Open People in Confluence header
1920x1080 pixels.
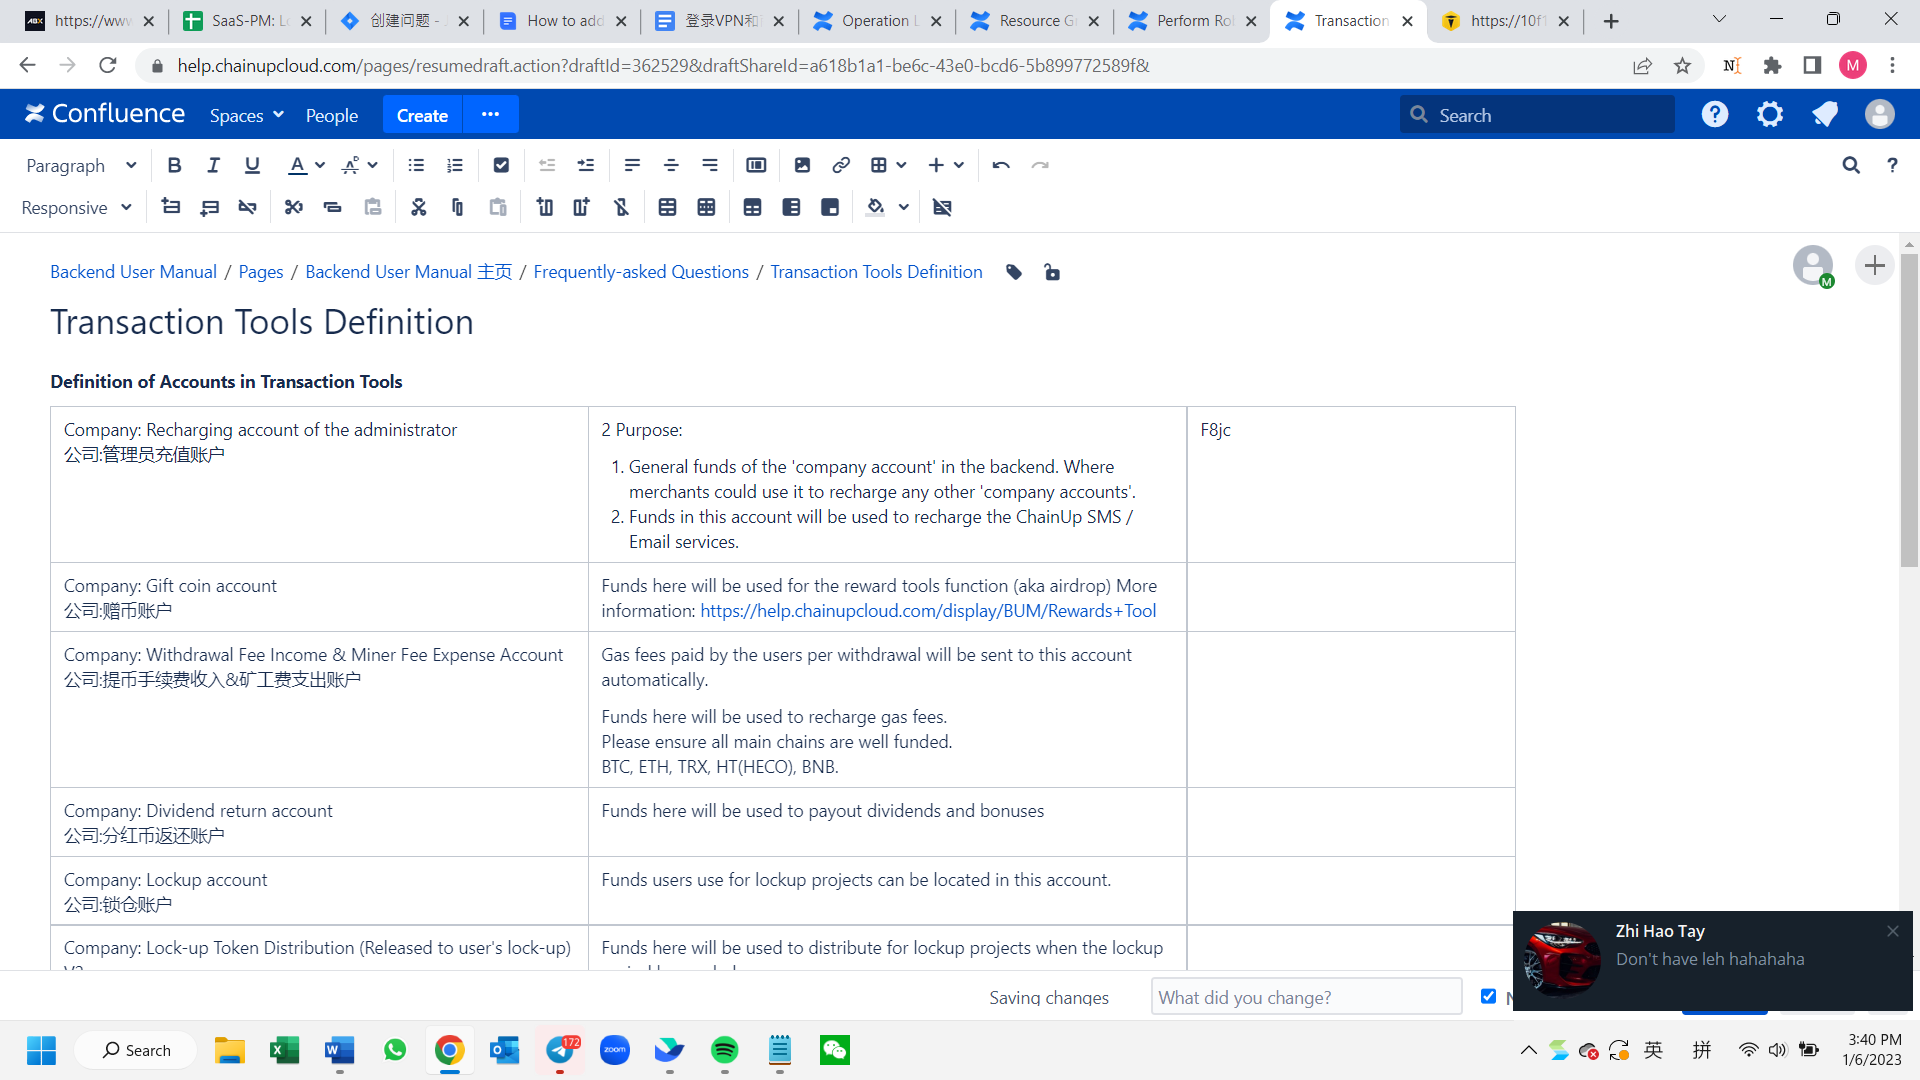click(x=332, y=115)
